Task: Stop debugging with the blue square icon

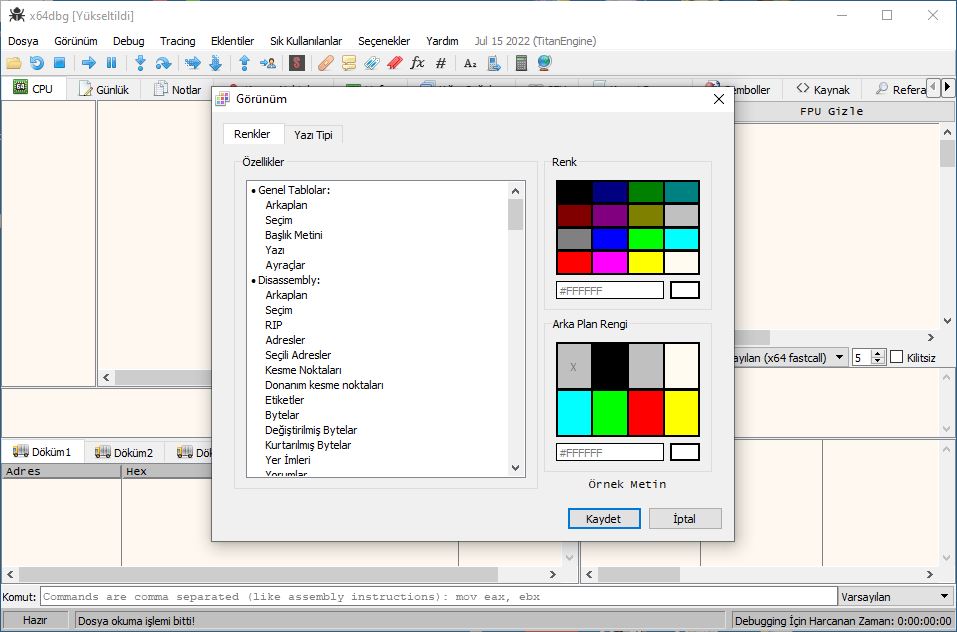Action: 59,63
